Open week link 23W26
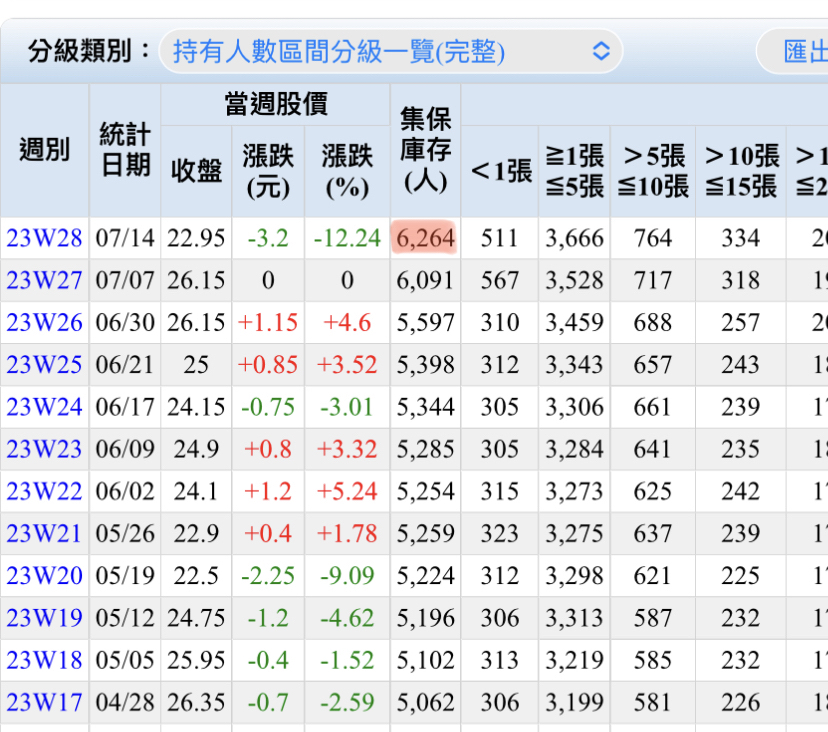The width and height of the screenshot is (828, 732). (x=44, y=323)
